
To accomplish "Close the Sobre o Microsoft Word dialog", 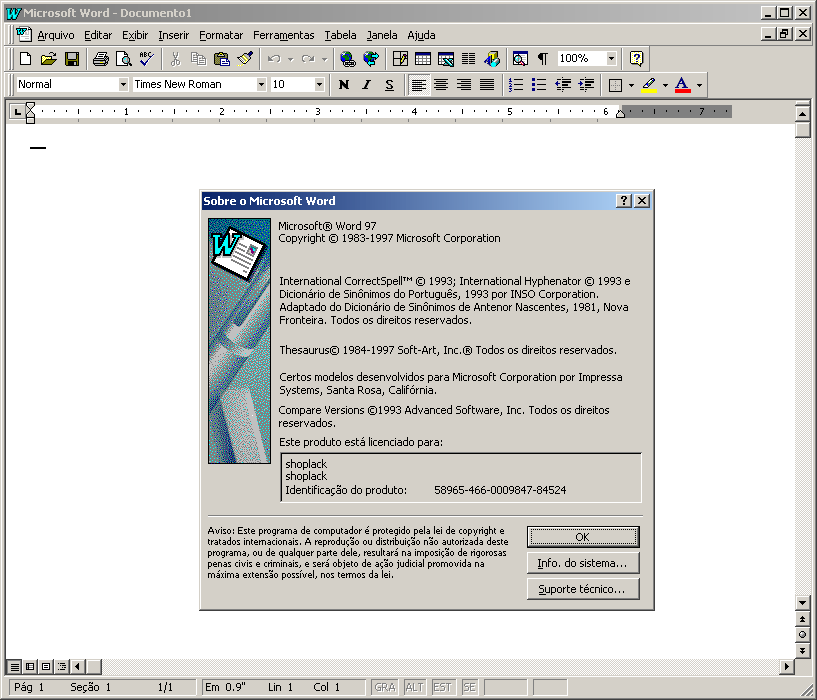I will [x=642, y=201].
